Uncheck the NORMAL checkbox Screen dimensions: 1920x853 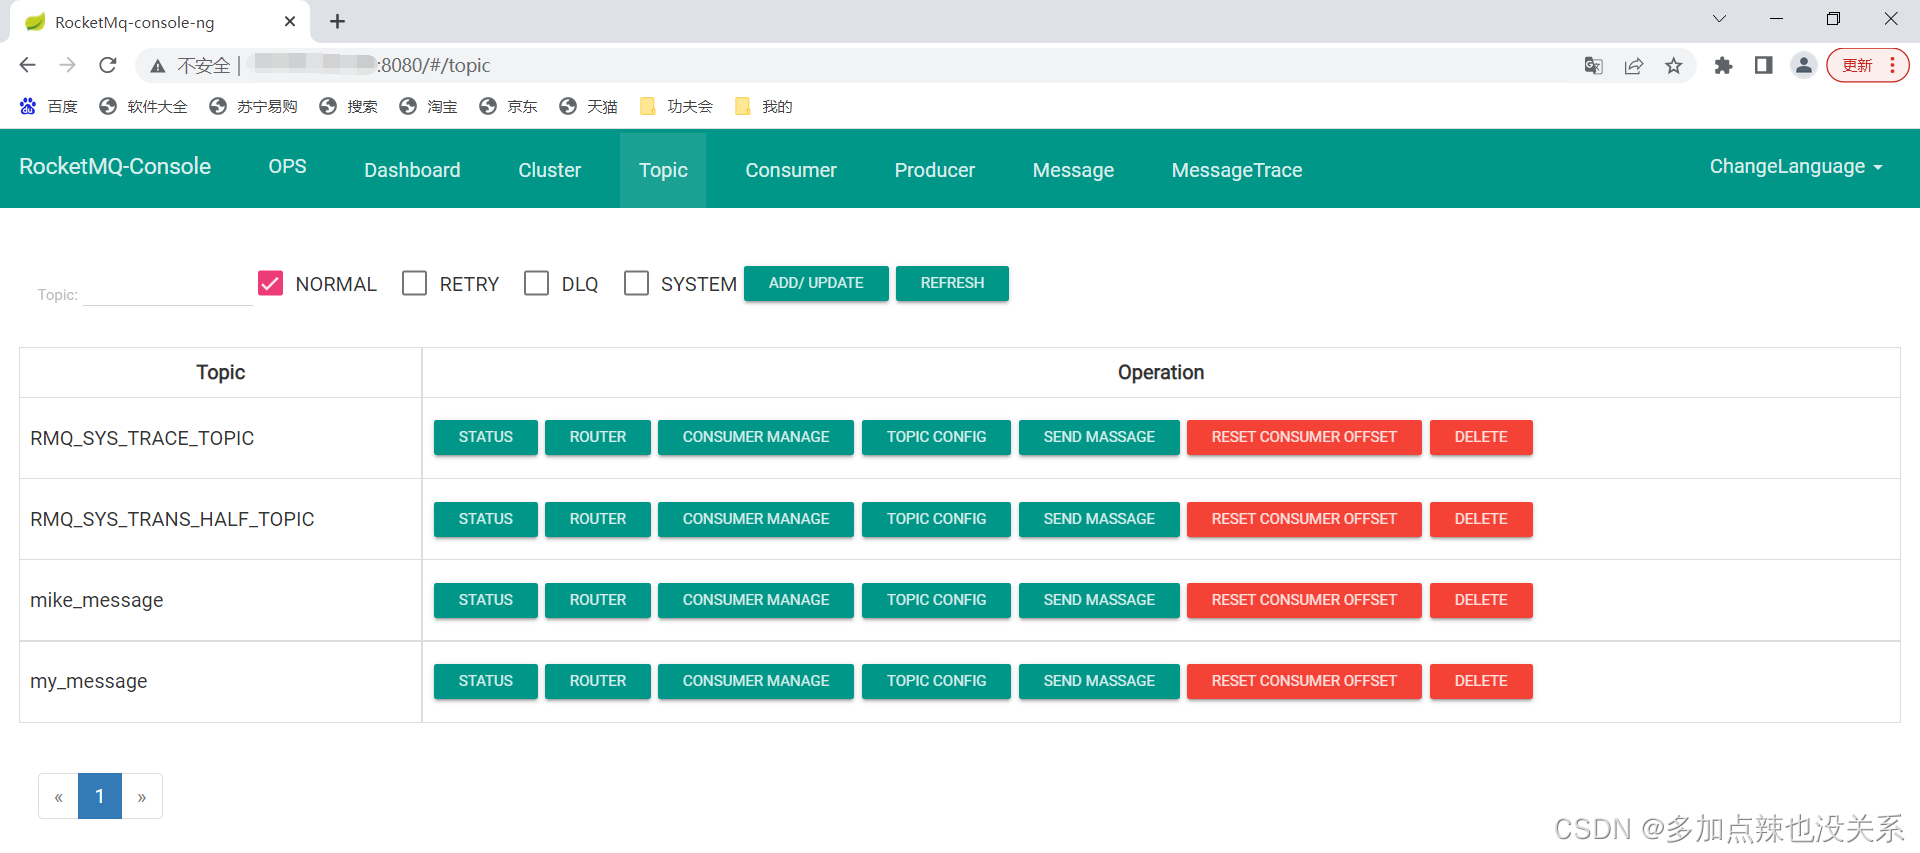[270, 283]
